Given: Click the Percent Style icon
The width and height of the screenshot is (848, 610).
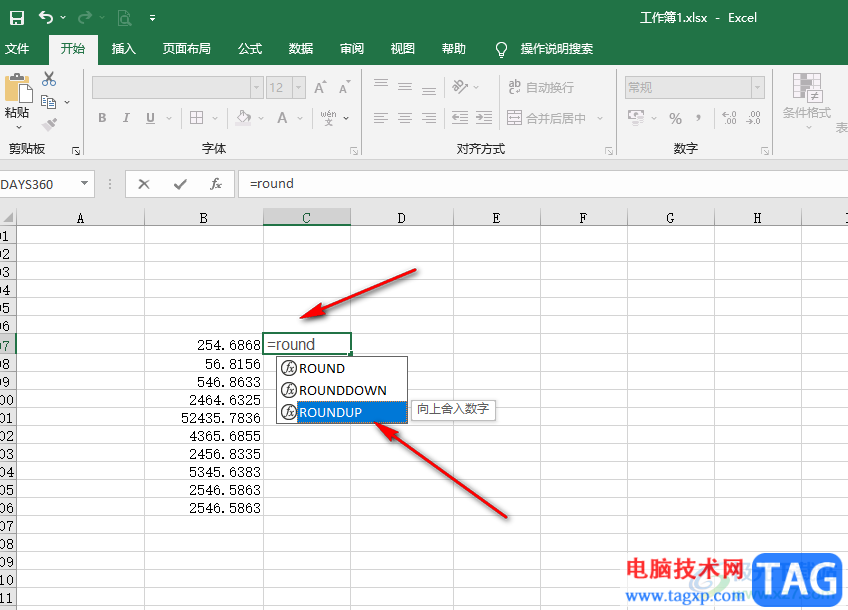Looking at the screenshot, I should pyautogui.click(x=675, y=118).
